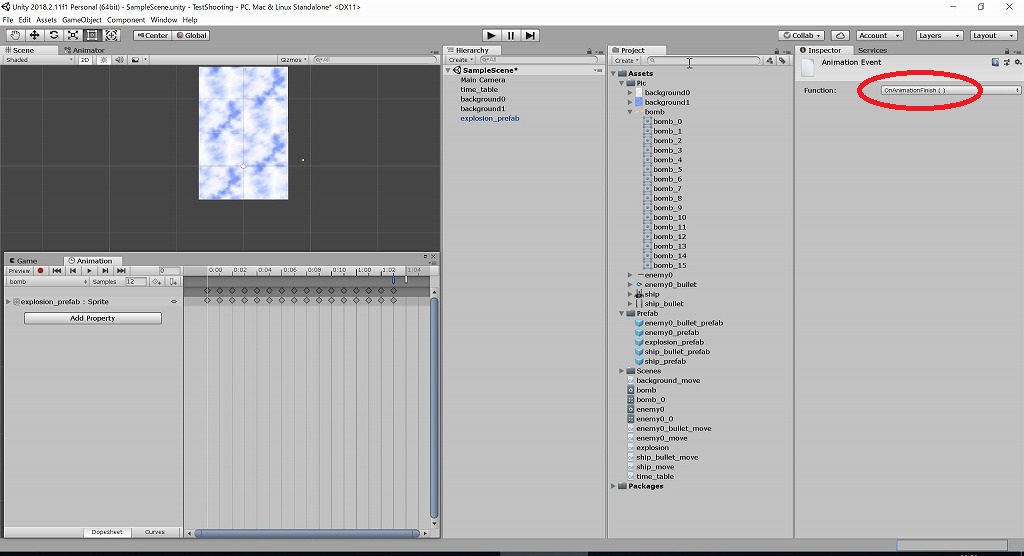The image size is (1024, 556).
Task: Switch to the Game tab
Action: (x=24, y=261)
